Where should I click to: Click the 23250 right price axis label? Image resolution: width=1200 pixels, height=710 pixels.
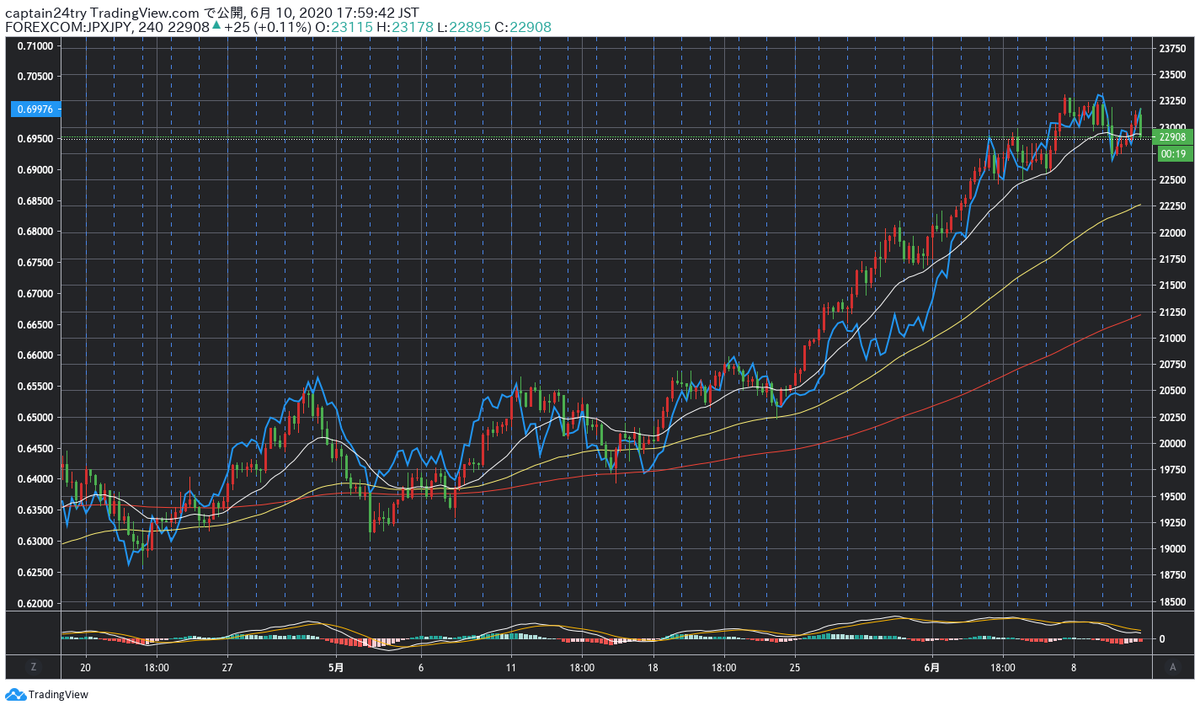(x=1173, y=101)
